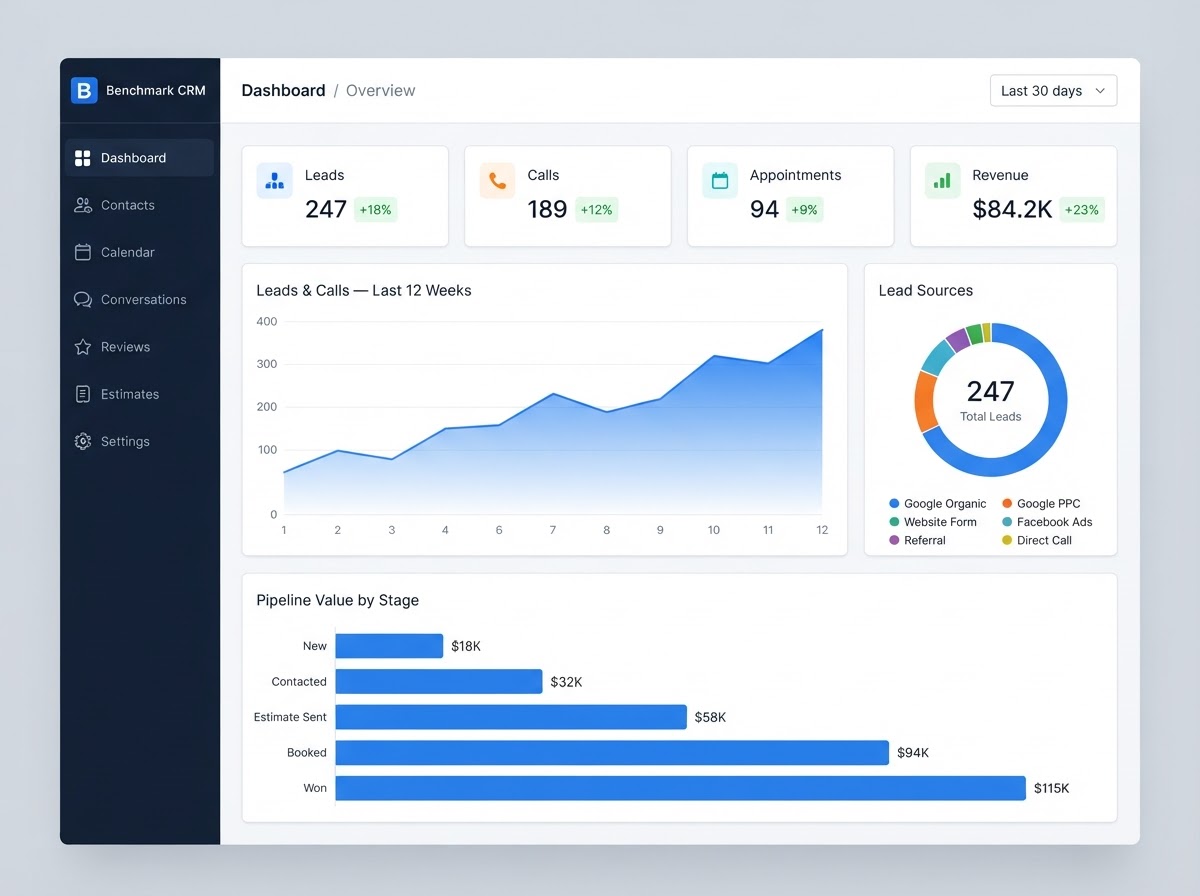Click the Estimate Sent stage label
This screenshot has height=896, width=1200.
(x=290, y=717)
